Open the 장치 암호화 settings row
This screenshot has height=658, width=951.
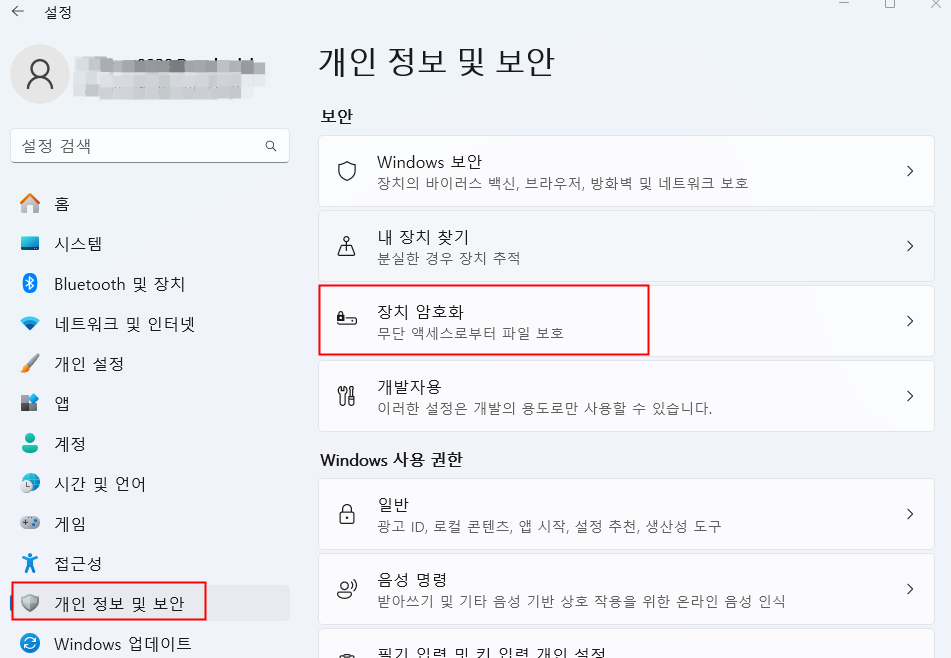(x=600, y=320)
